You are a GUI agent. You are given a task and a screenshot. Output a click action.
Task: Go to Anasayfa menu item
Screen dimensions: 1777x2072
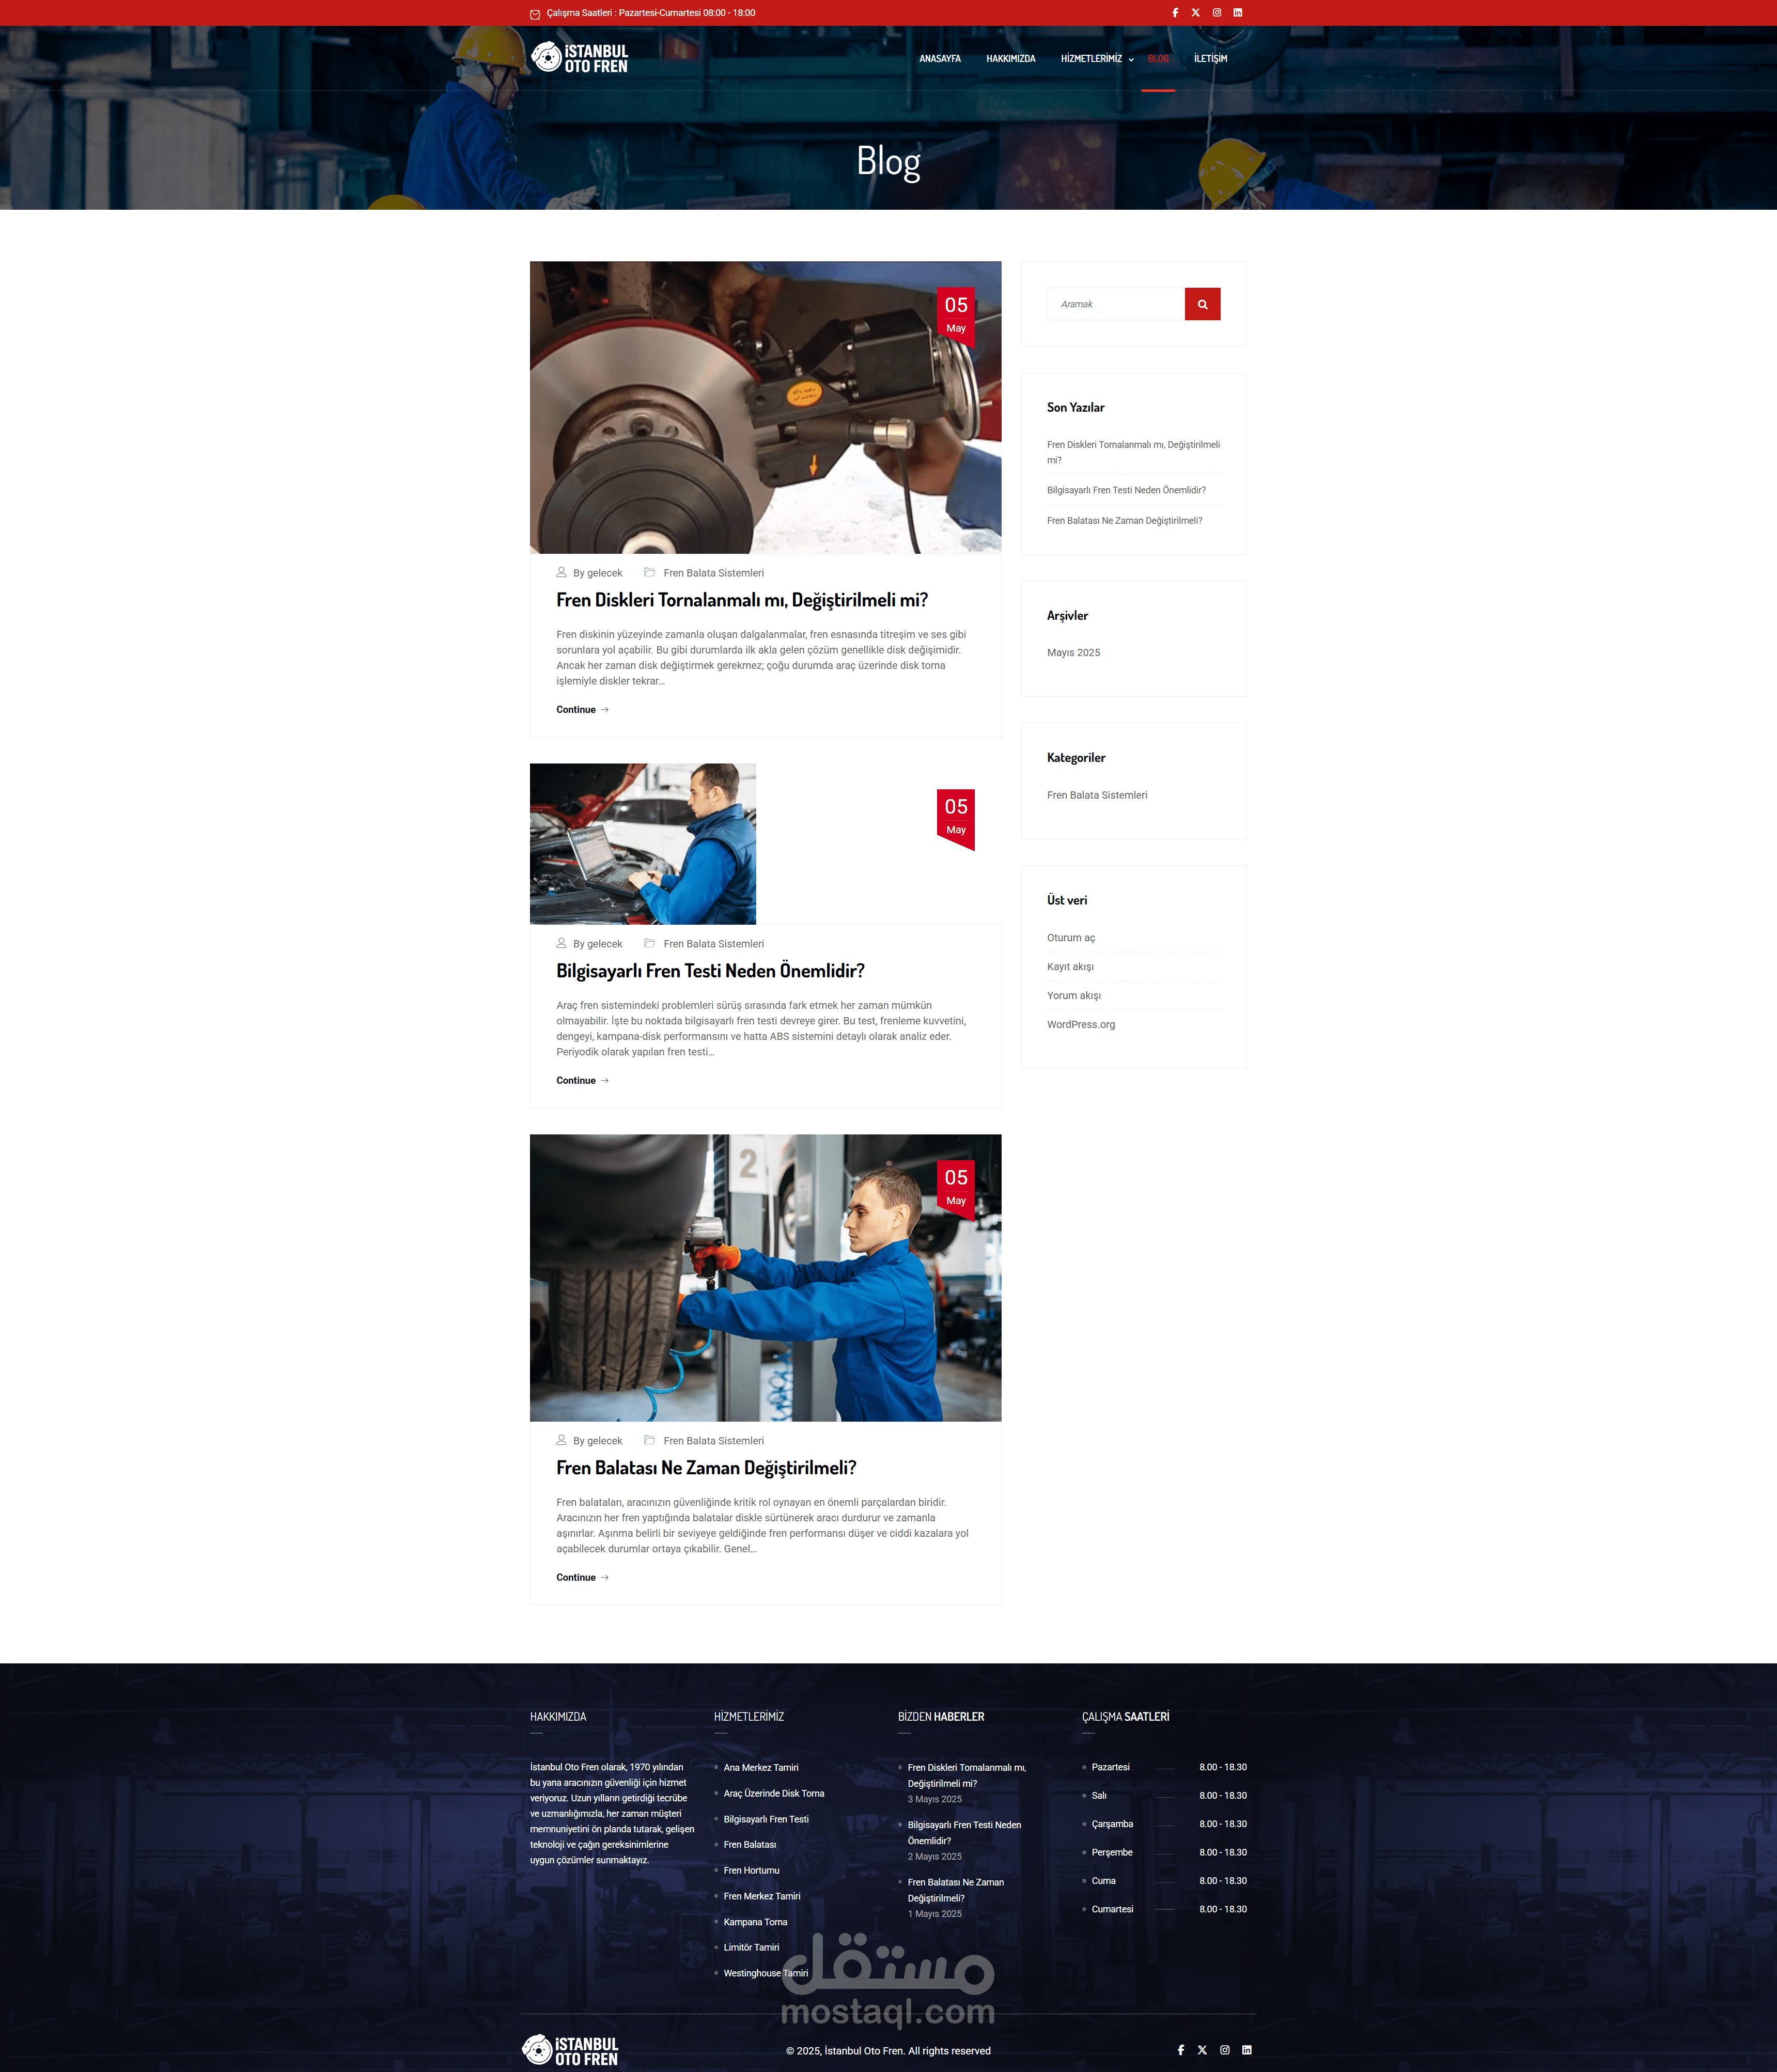pos(939,59)
